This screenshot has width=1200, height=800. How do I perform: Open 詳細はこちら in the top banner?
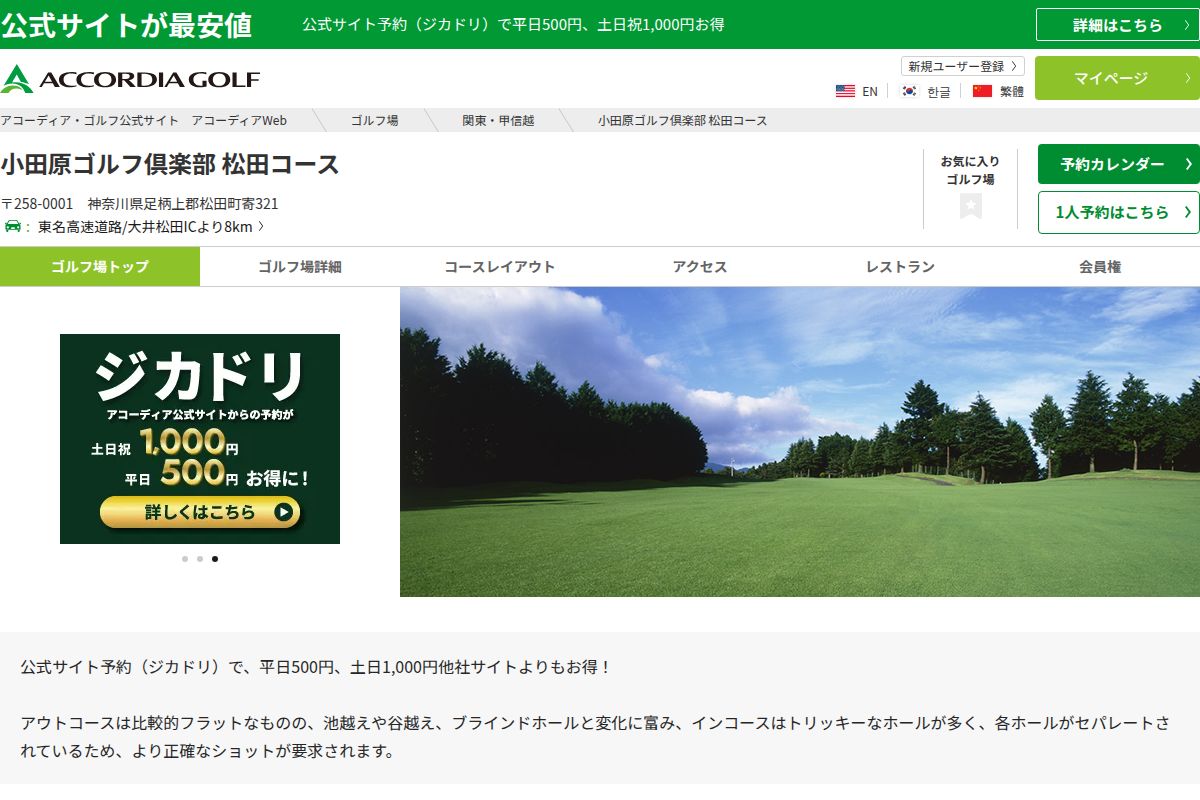(x=1117, y=25)
